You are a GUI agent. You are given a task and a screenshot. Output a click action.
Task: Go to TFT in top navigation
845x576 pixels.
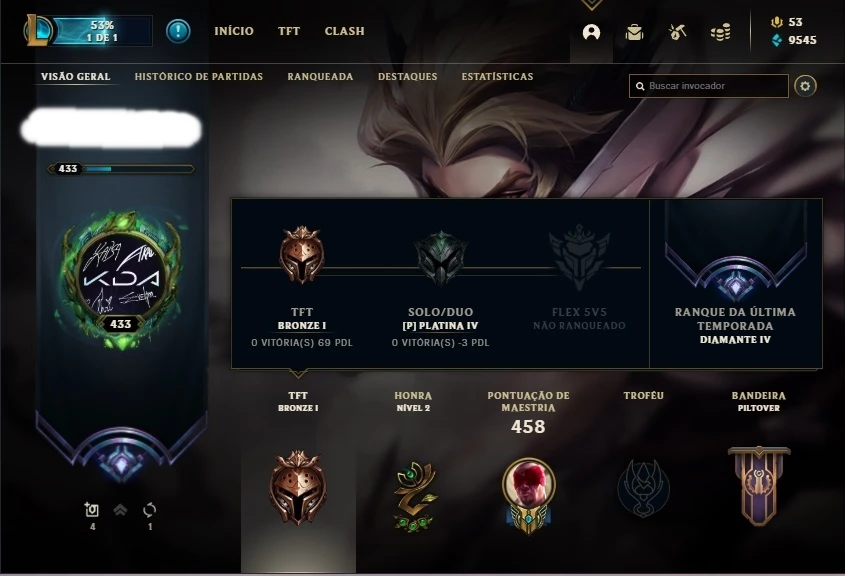point(289,31)
